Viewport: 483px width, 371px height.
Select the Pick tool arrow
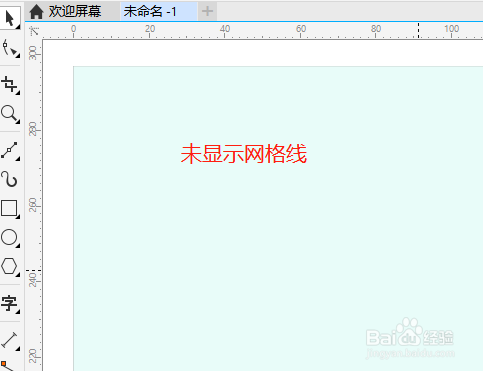click(x=10, y=18)
